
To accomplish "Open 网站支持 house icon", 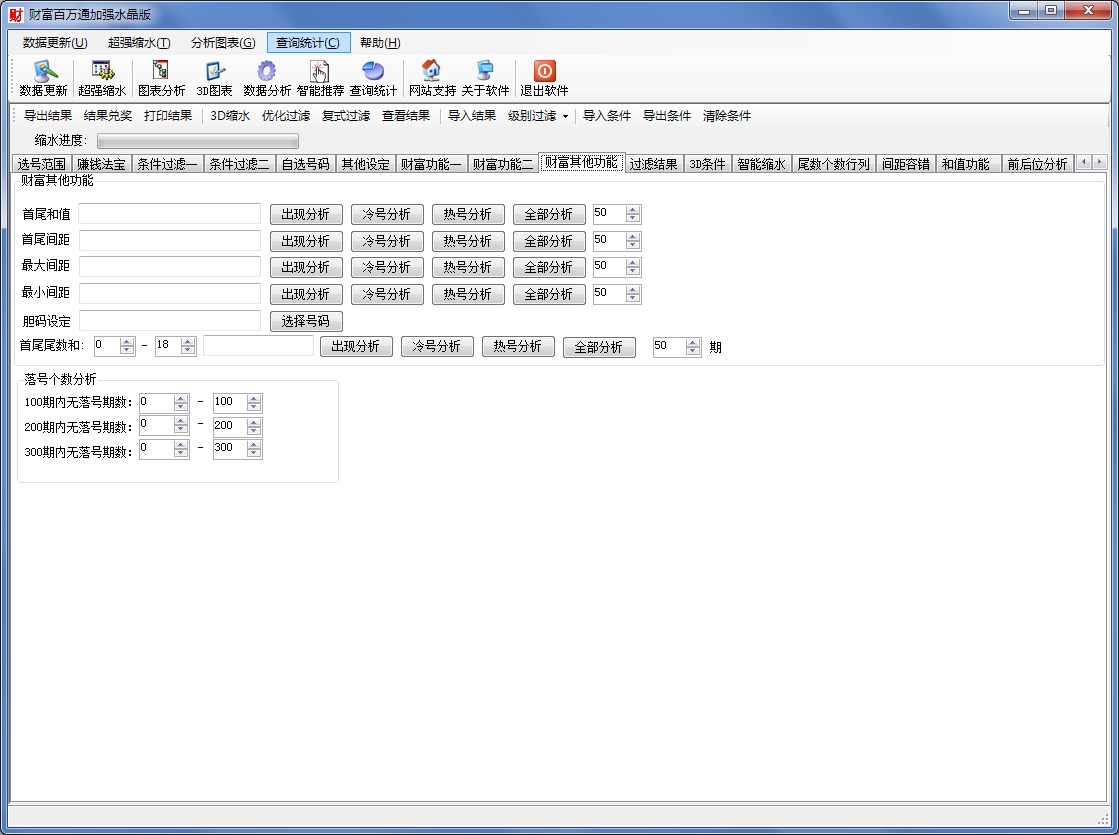I will pos(432,72).
